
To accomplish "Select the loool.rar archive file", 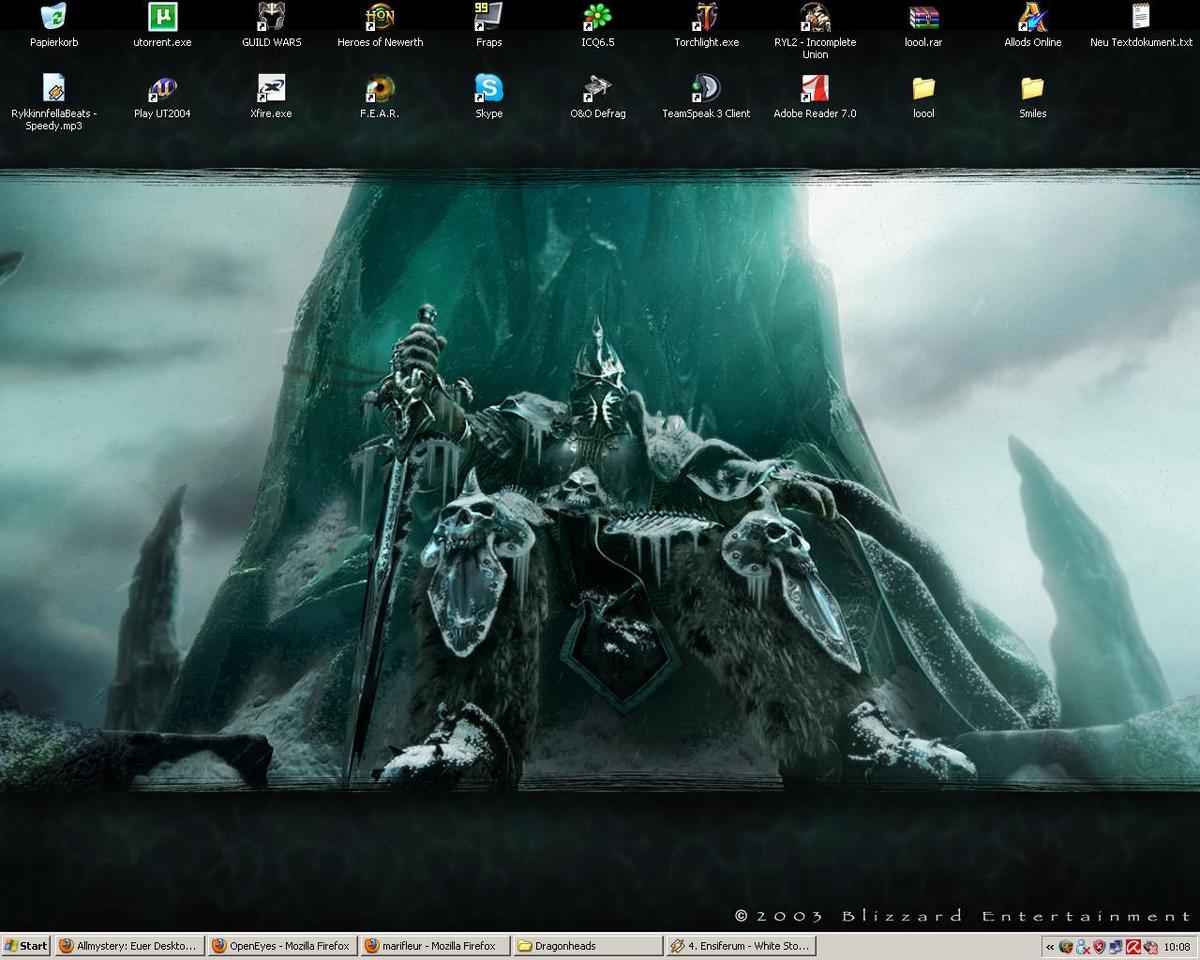I will [923, 18].
